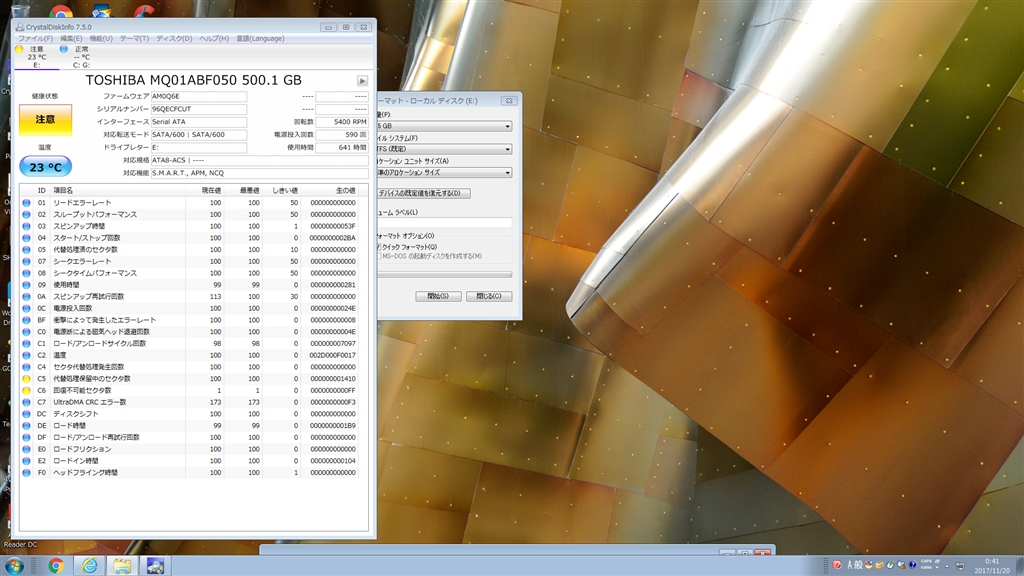Click status icon for C6 uncorrectable sector row
The width and height of the screenshot is (1024, 576).
27,390
